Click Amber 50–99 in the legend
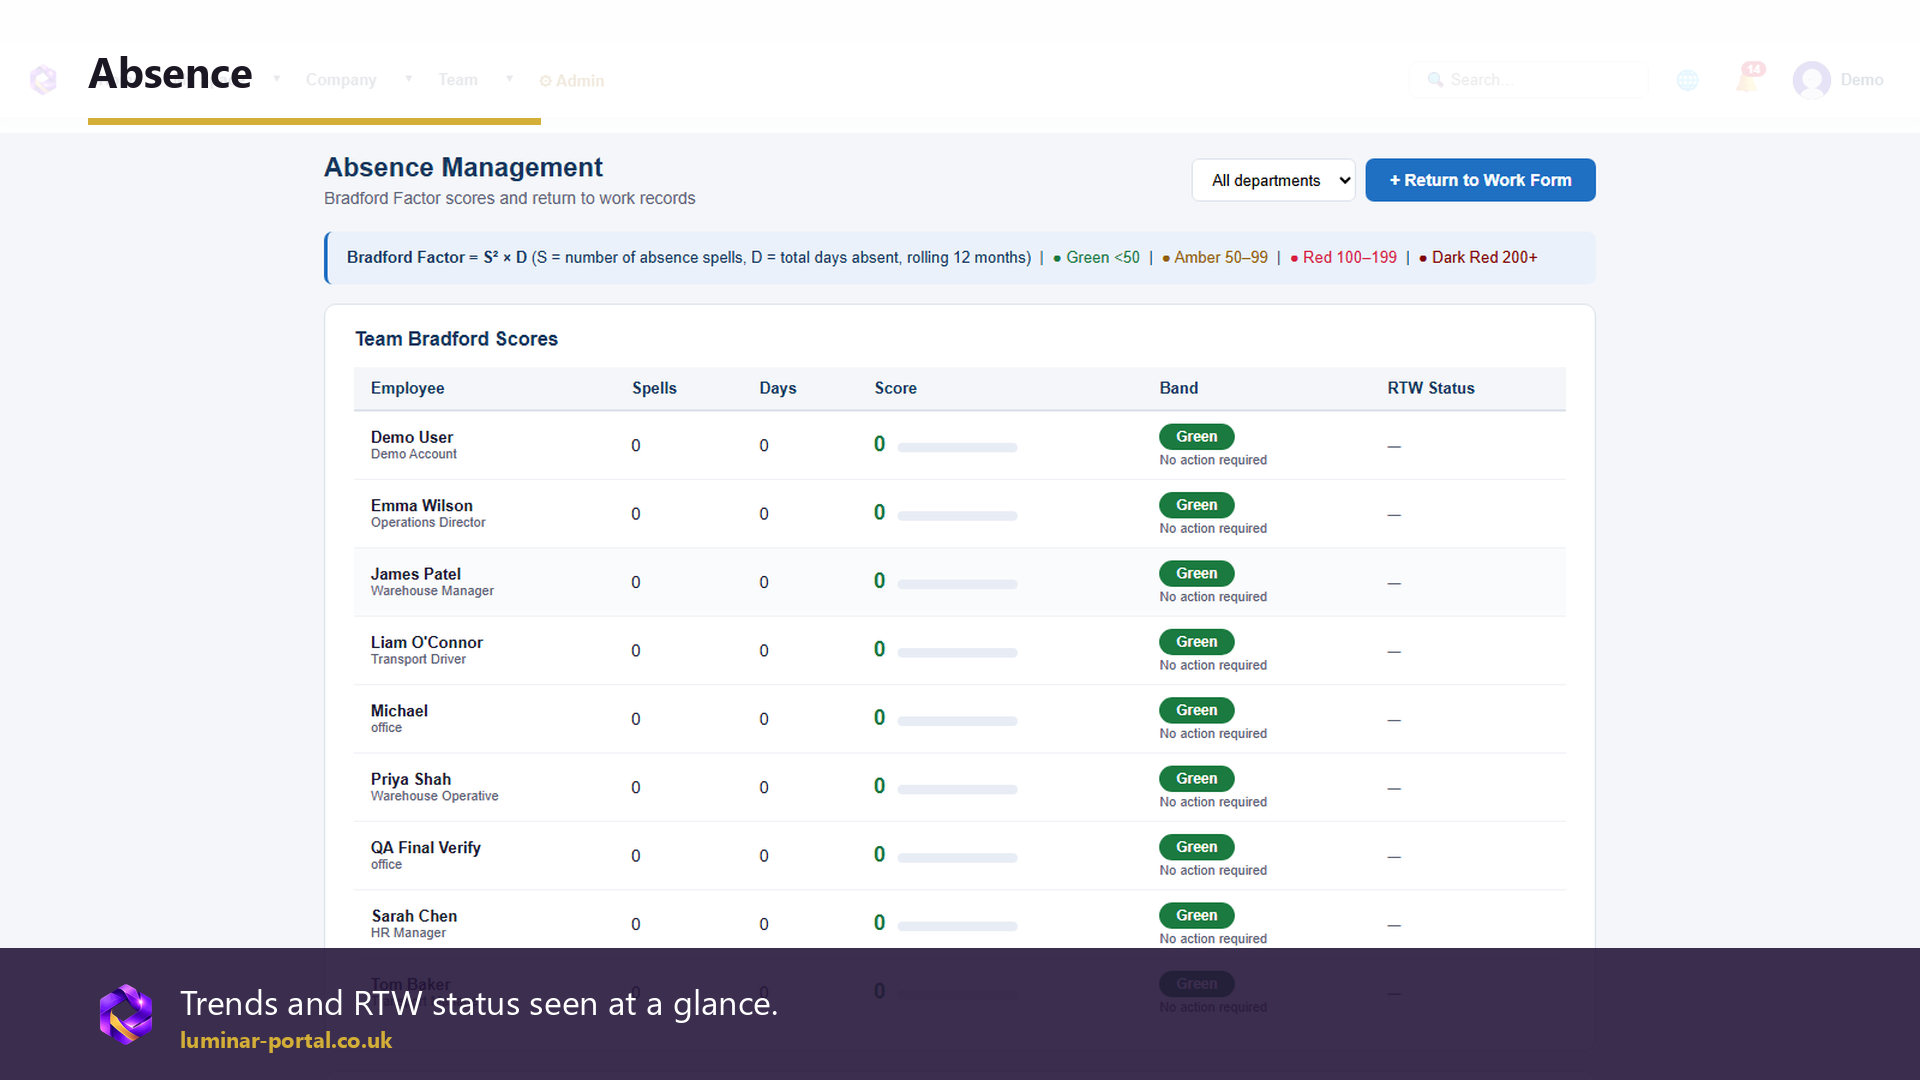 pyautogui.click(x=1215, y=257)
